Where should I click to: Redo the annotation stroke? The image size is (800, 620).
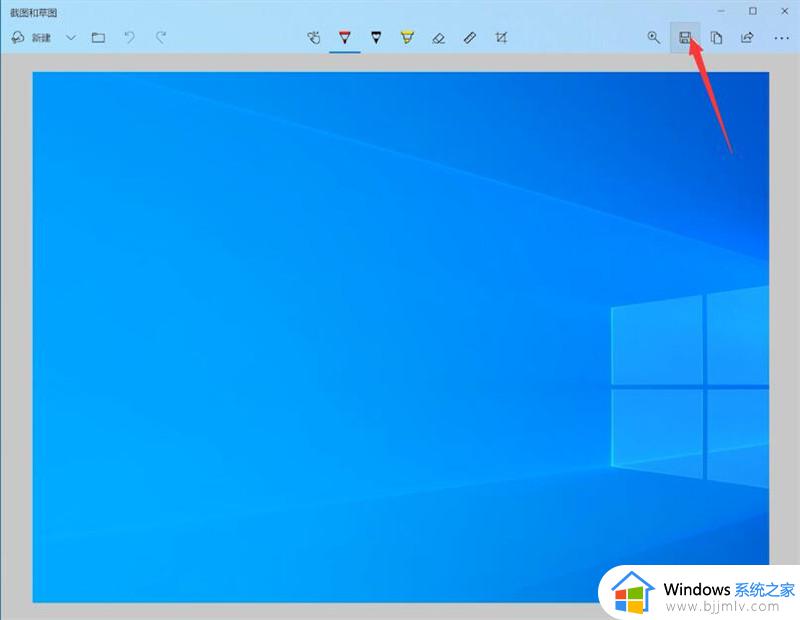(161, 37)
